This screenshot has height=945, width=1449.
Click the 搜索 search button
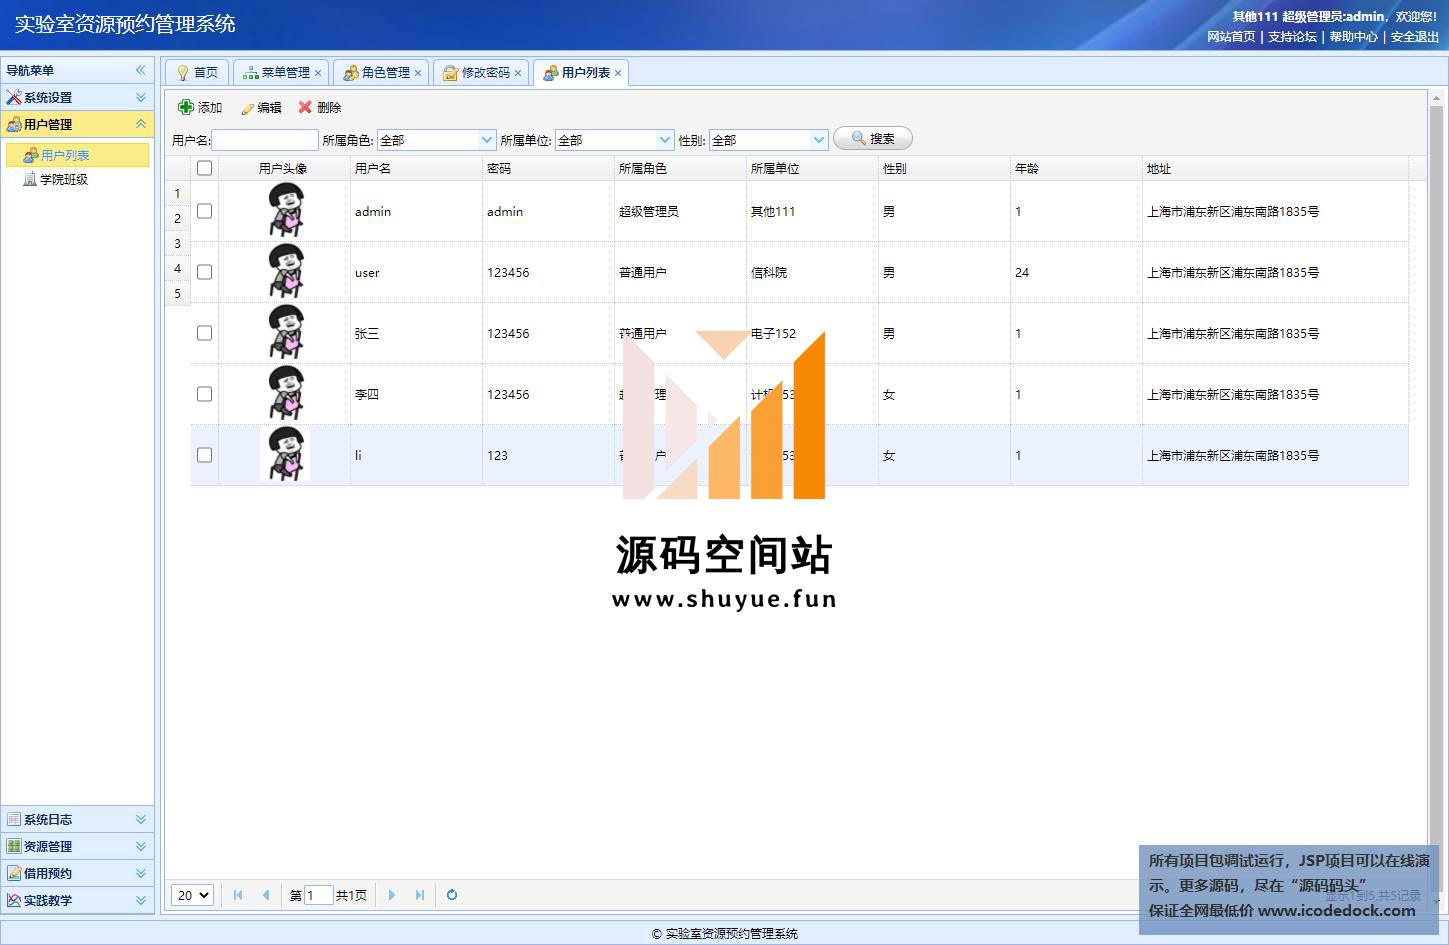tap(873, 139)
